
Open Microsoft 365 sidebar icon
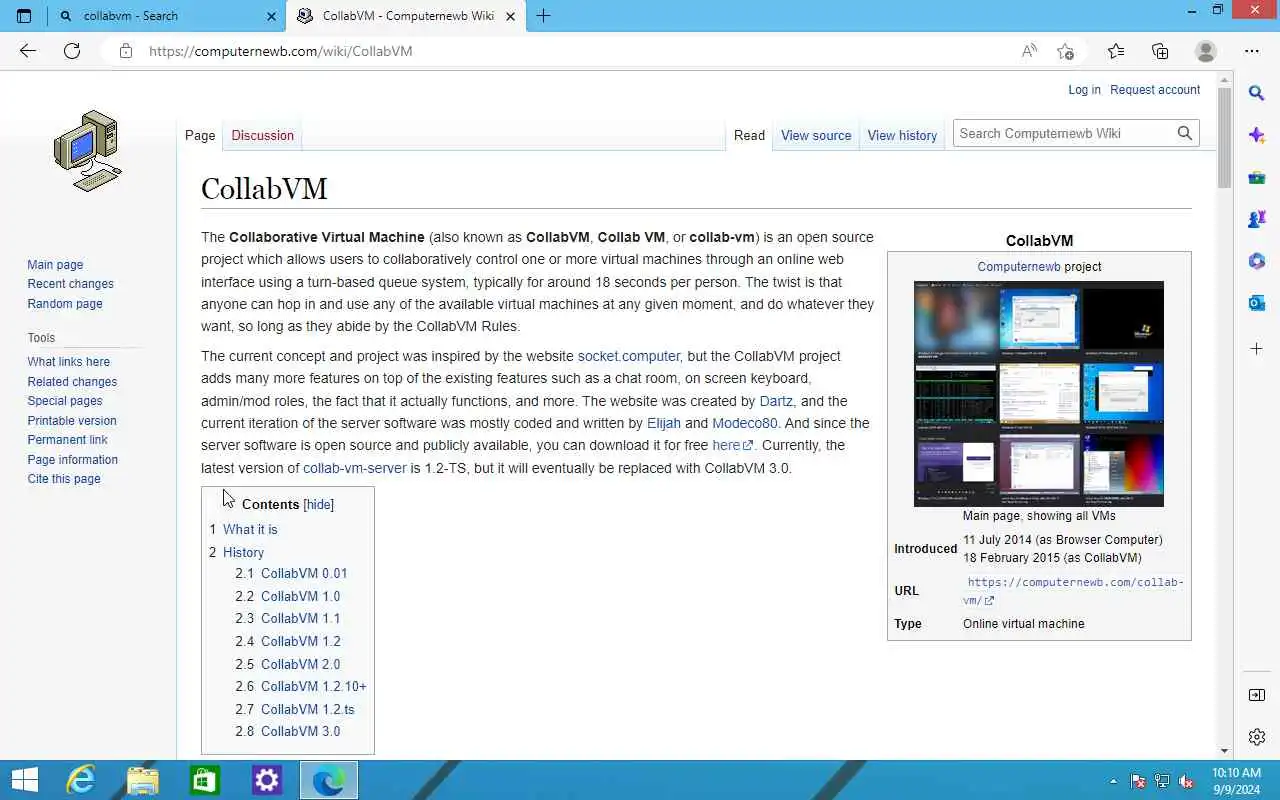coord(1257,261)
